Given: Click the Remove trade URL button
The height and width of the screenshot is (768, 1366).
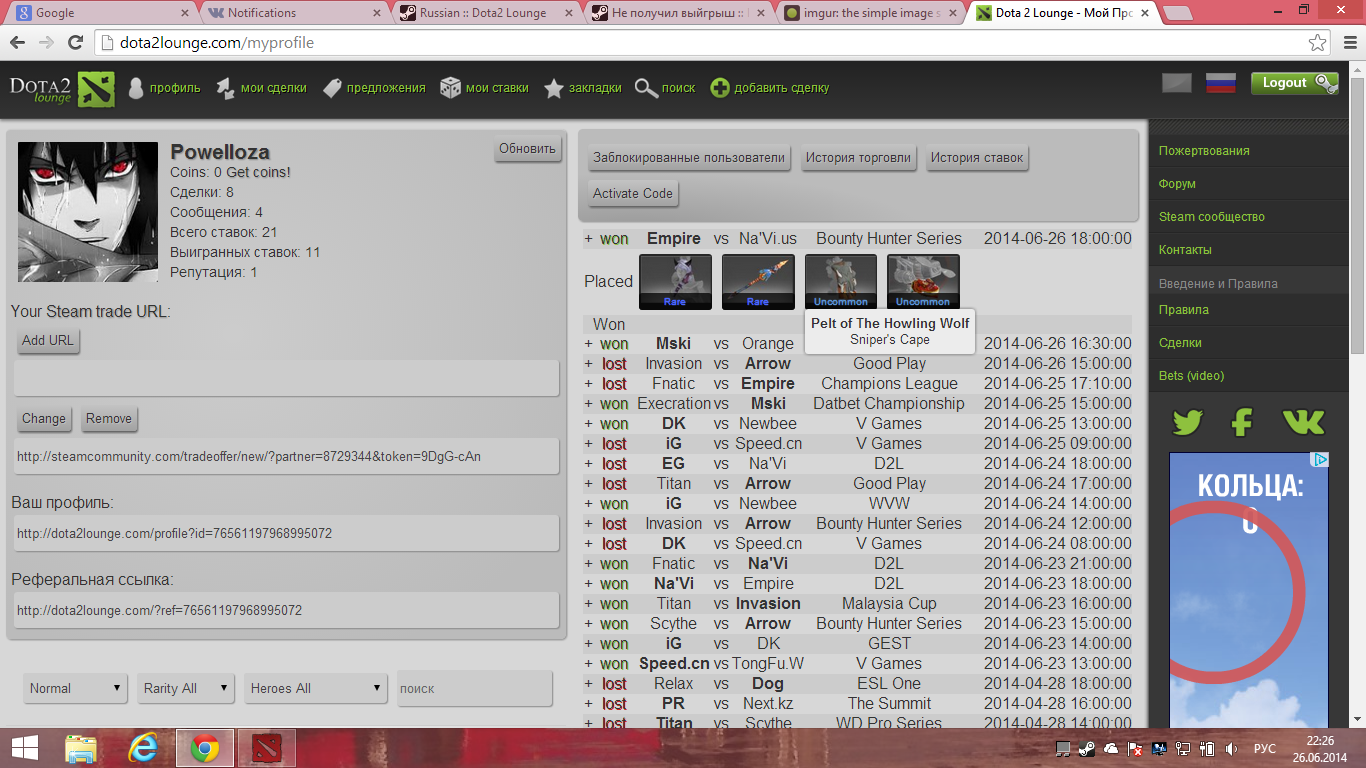Looking at the screenshot, I should (109, 418).
